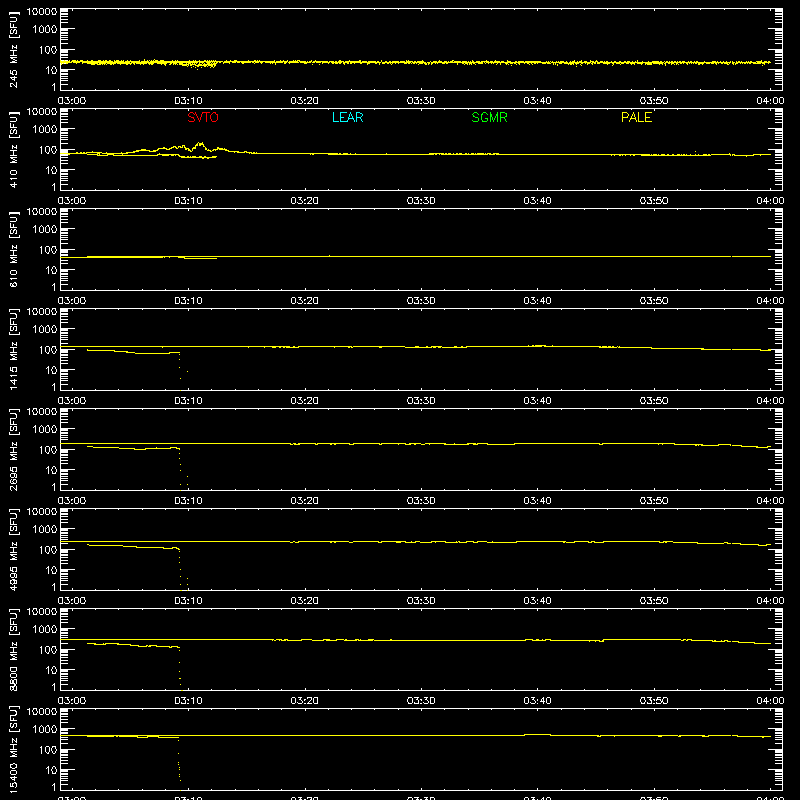
Task: Select the "2695 MHz [SFU]" axis title
Action: click(14, 449)
